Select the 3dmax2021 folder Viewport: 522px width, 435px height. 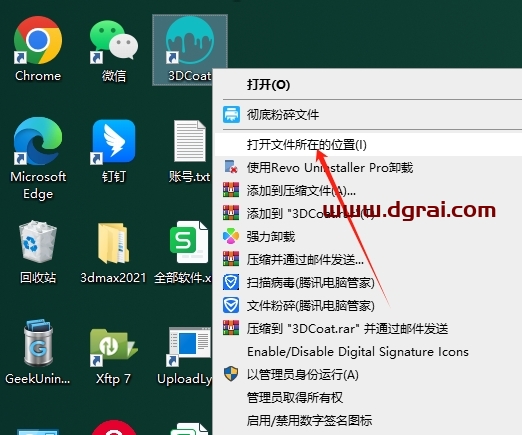[x=113, y=252]
